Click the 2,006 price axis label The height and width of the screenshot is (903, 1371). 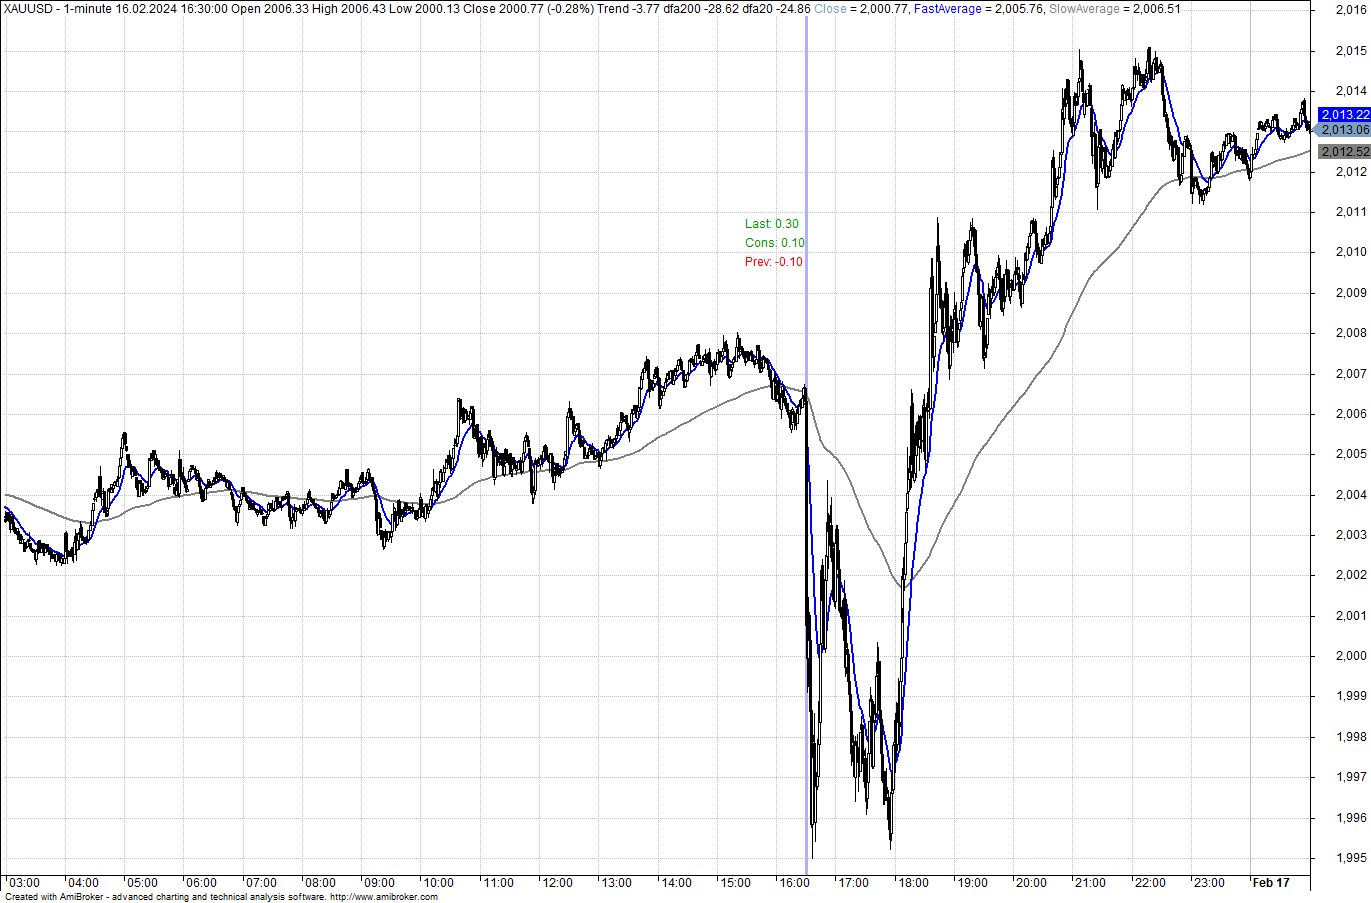pyautogui.click(x=1351, y=414)
